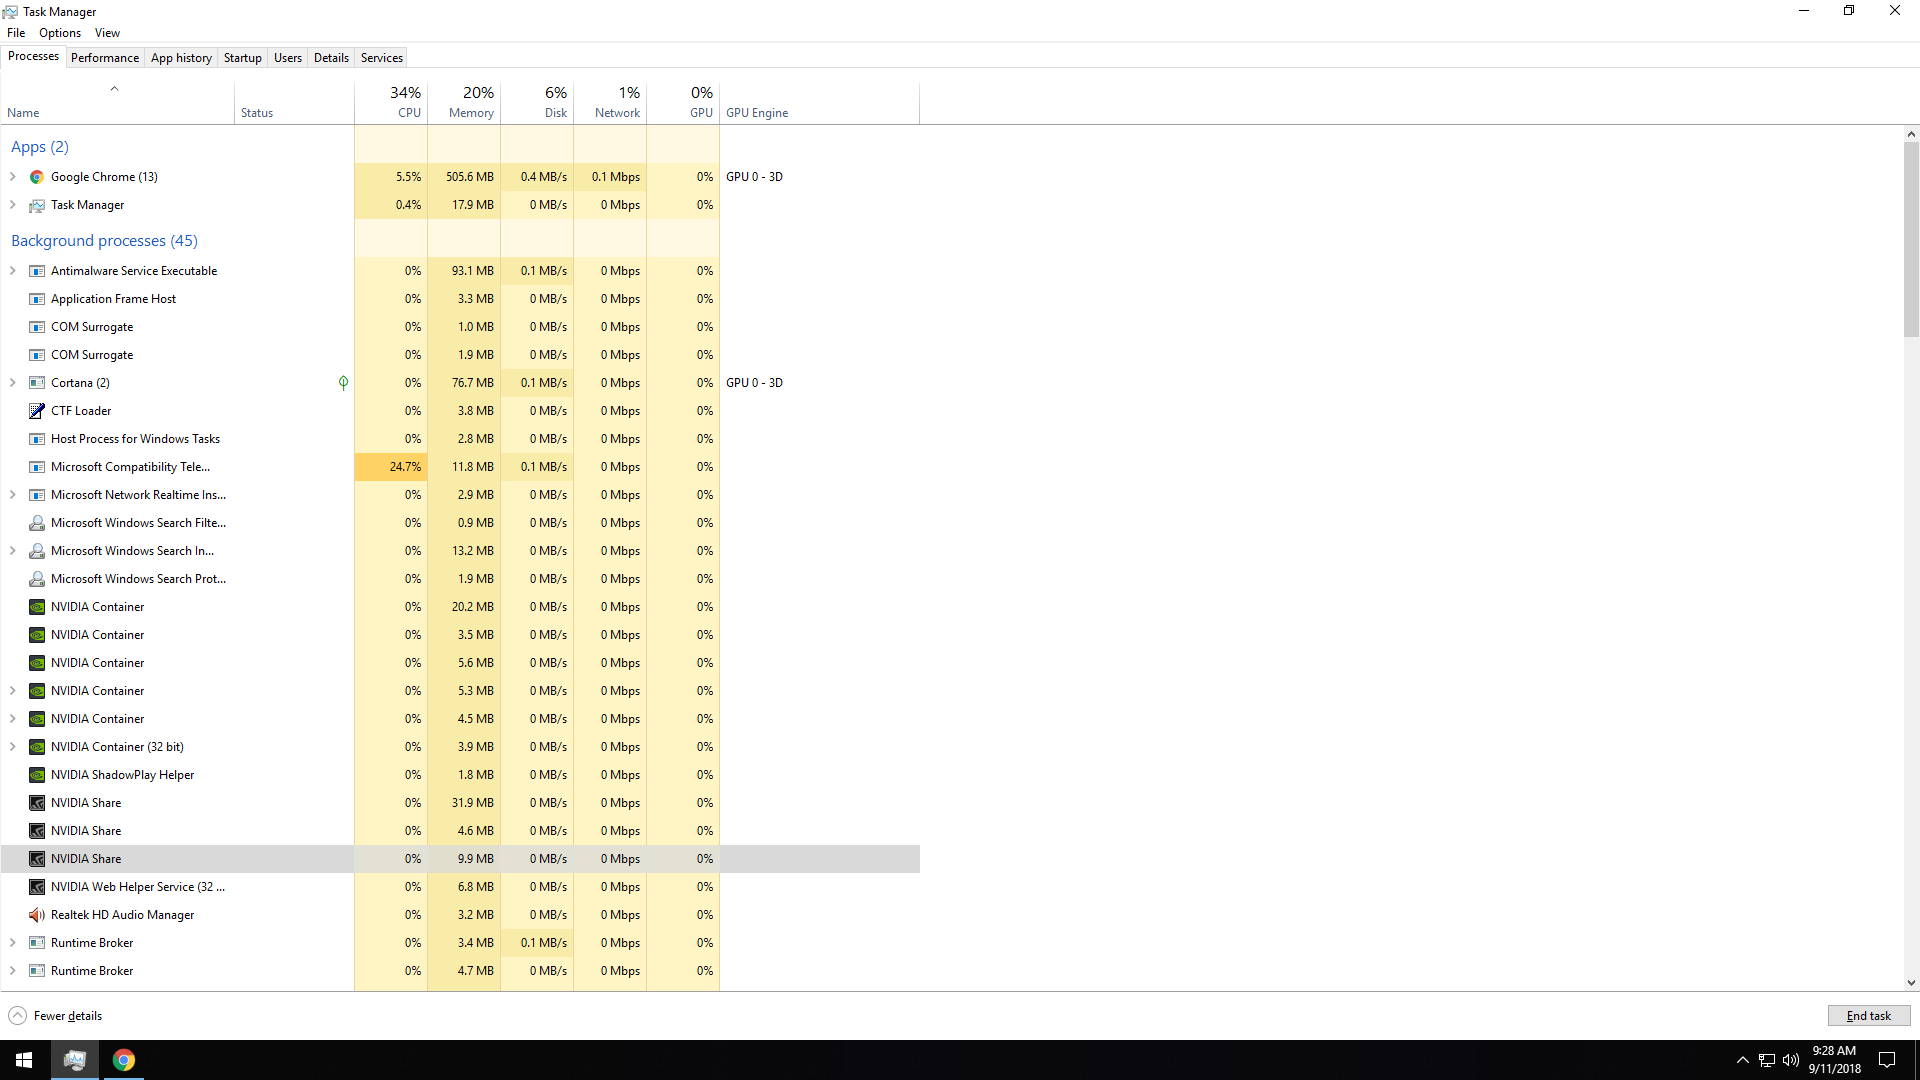Click the highlighted NVIDIA Share row icon
Viewport: 1920px width, 1080px height.
pos(37,859)
